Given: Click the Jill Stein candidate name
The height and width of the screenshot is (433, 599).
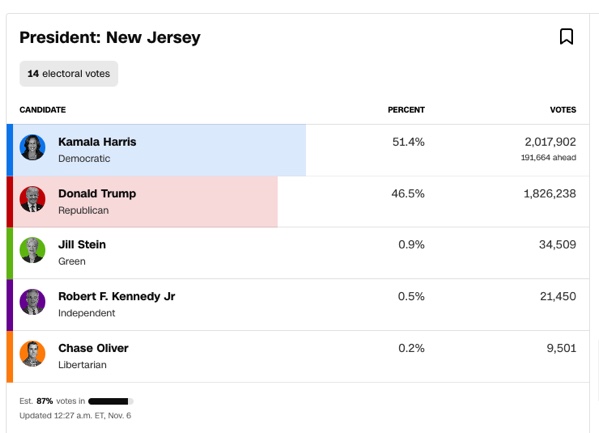Looking at the screenshot, I should pyautogui.click(x=82, y=245).
